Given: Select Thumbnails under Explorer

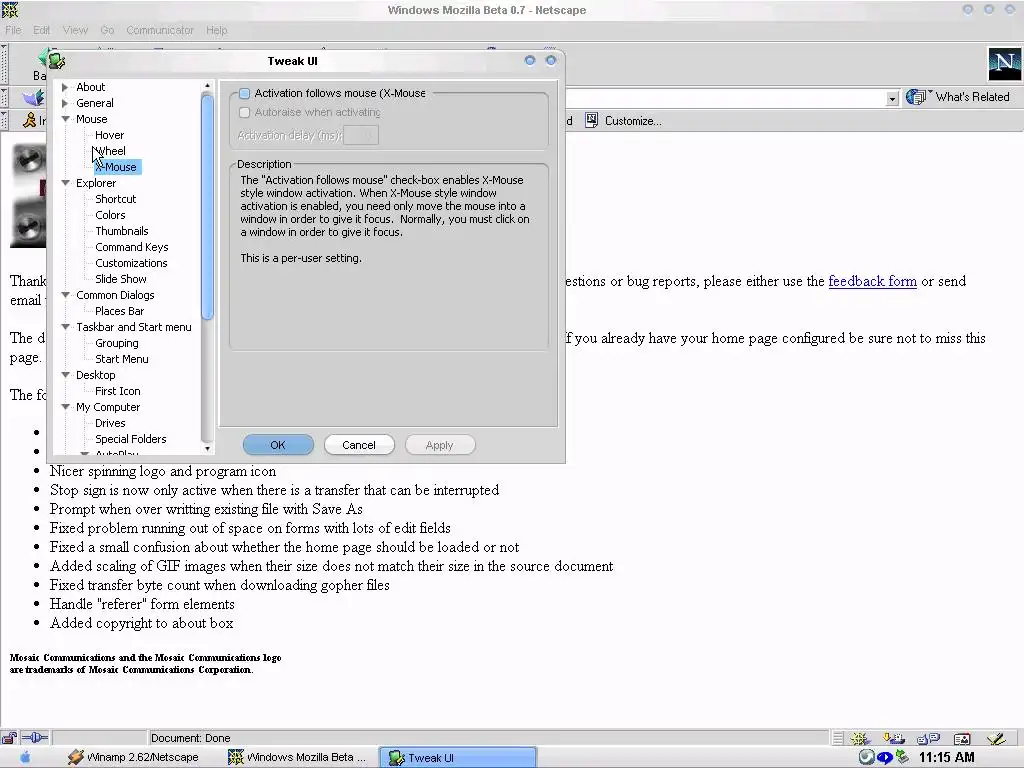Looking at the screenshot, I should (x=121, y=231).
